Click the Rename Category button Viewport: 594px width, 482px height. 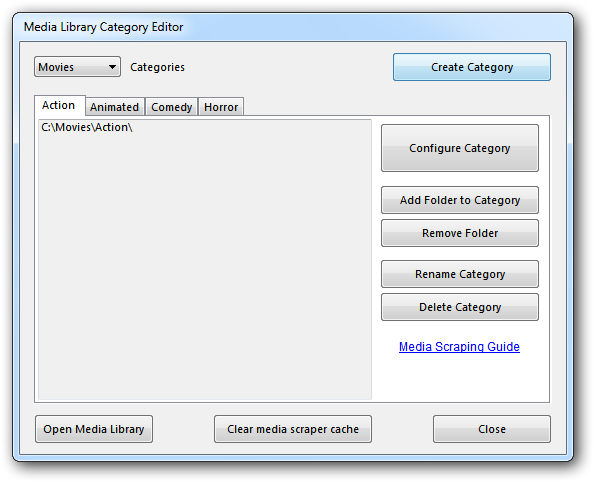460,274
